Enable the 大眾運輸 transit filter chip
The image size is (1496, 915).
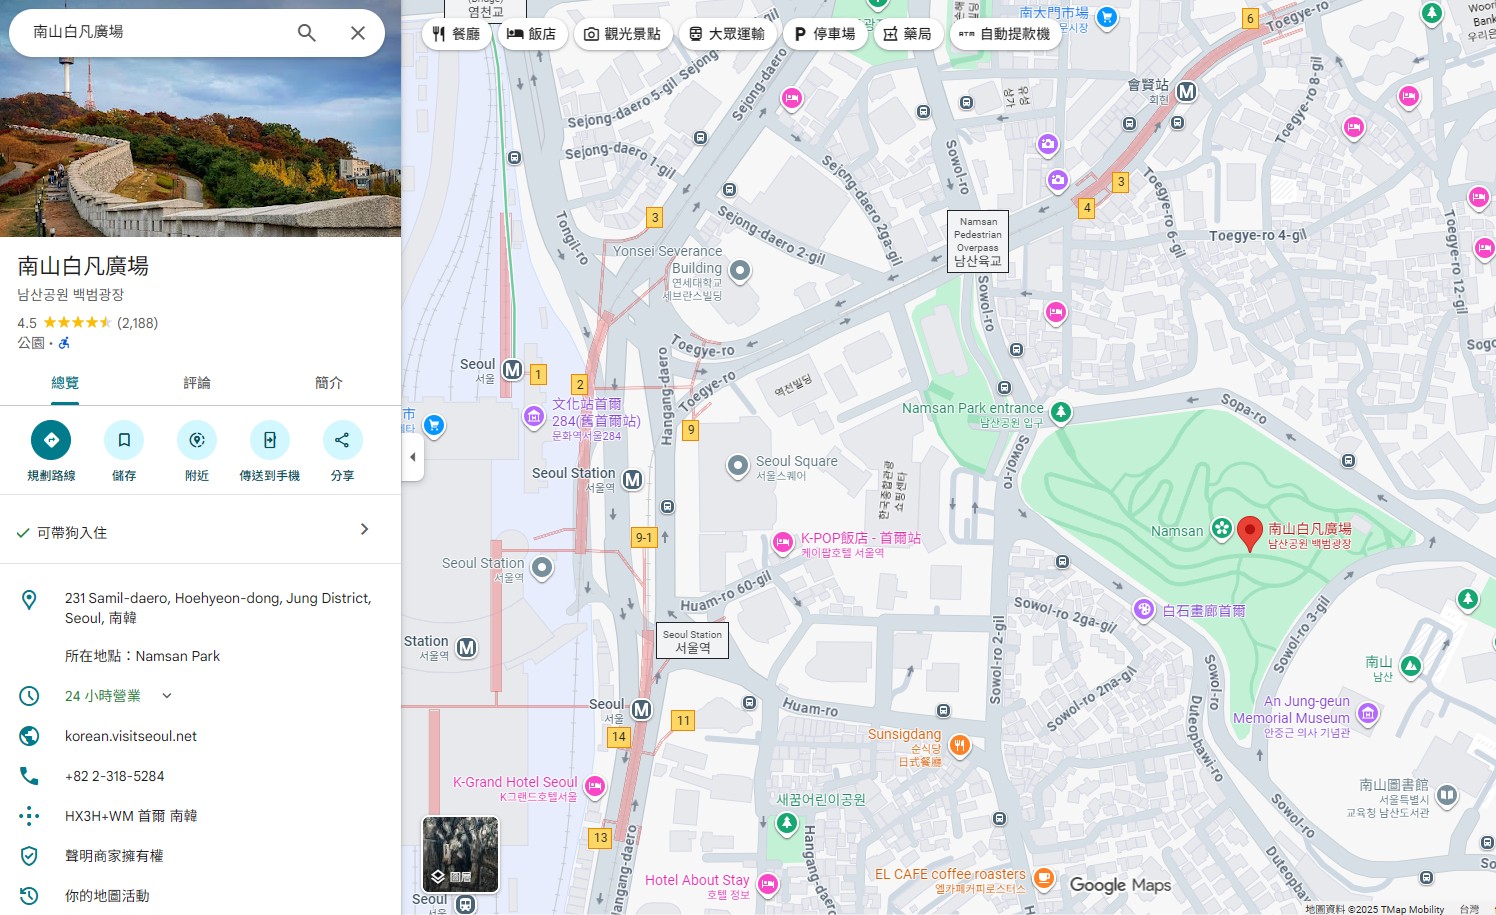point(729,33)
